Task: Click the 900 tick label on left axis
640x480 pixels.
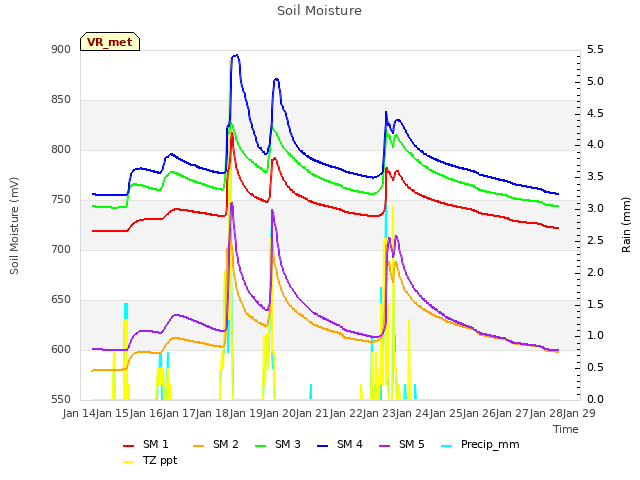Action: point(61,49)
